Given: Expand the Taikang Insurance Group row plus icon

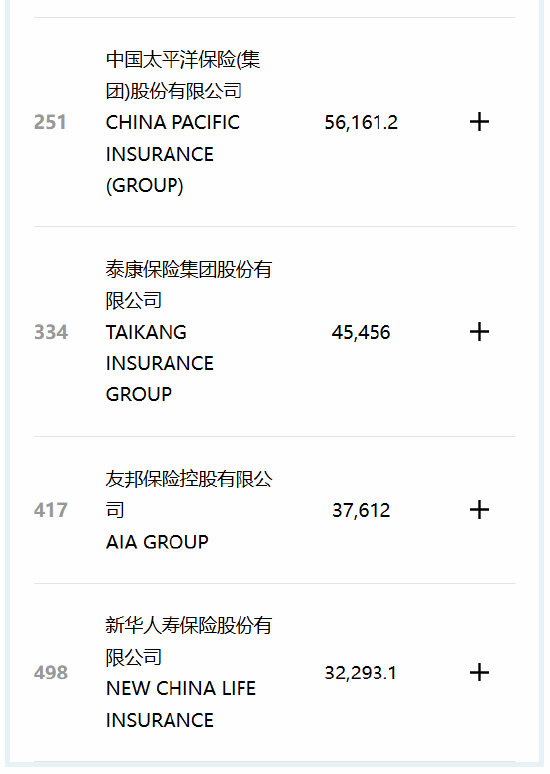Looking at the screenshot, I should point(479,332).
